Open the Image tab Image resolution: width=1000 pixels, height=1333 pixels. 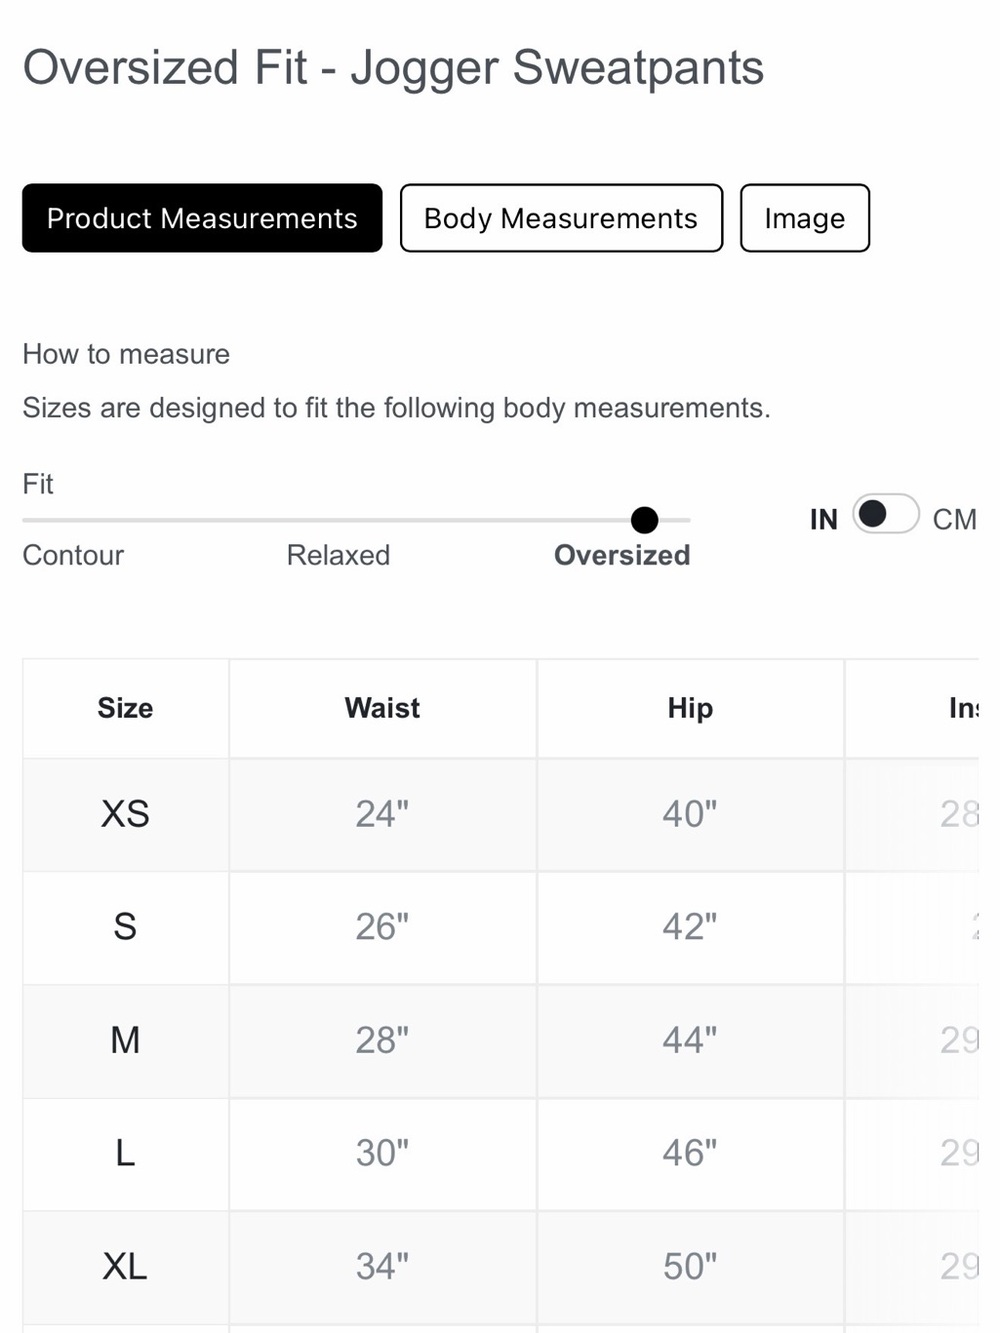(x=805, y=218)
